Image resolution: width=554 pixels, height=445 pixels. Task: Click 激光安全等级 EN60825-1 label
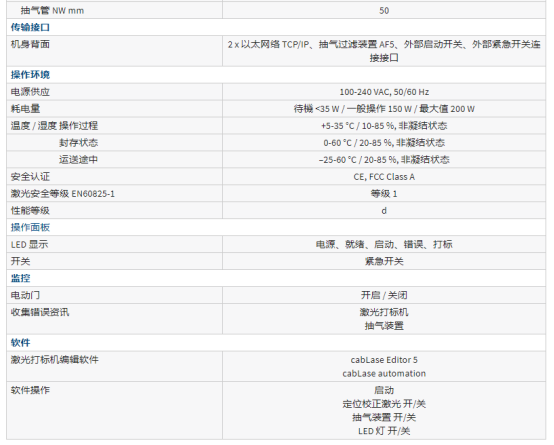pyautogui.click(x=63, y=193)
